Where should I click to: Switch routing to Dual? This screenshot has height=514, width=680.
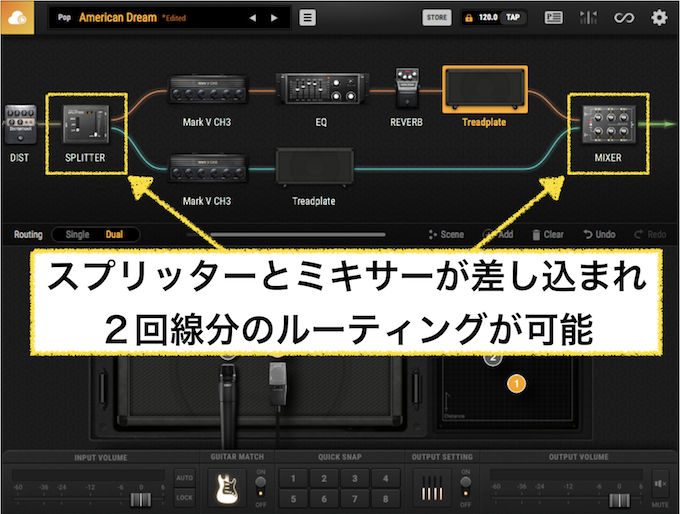114,234
